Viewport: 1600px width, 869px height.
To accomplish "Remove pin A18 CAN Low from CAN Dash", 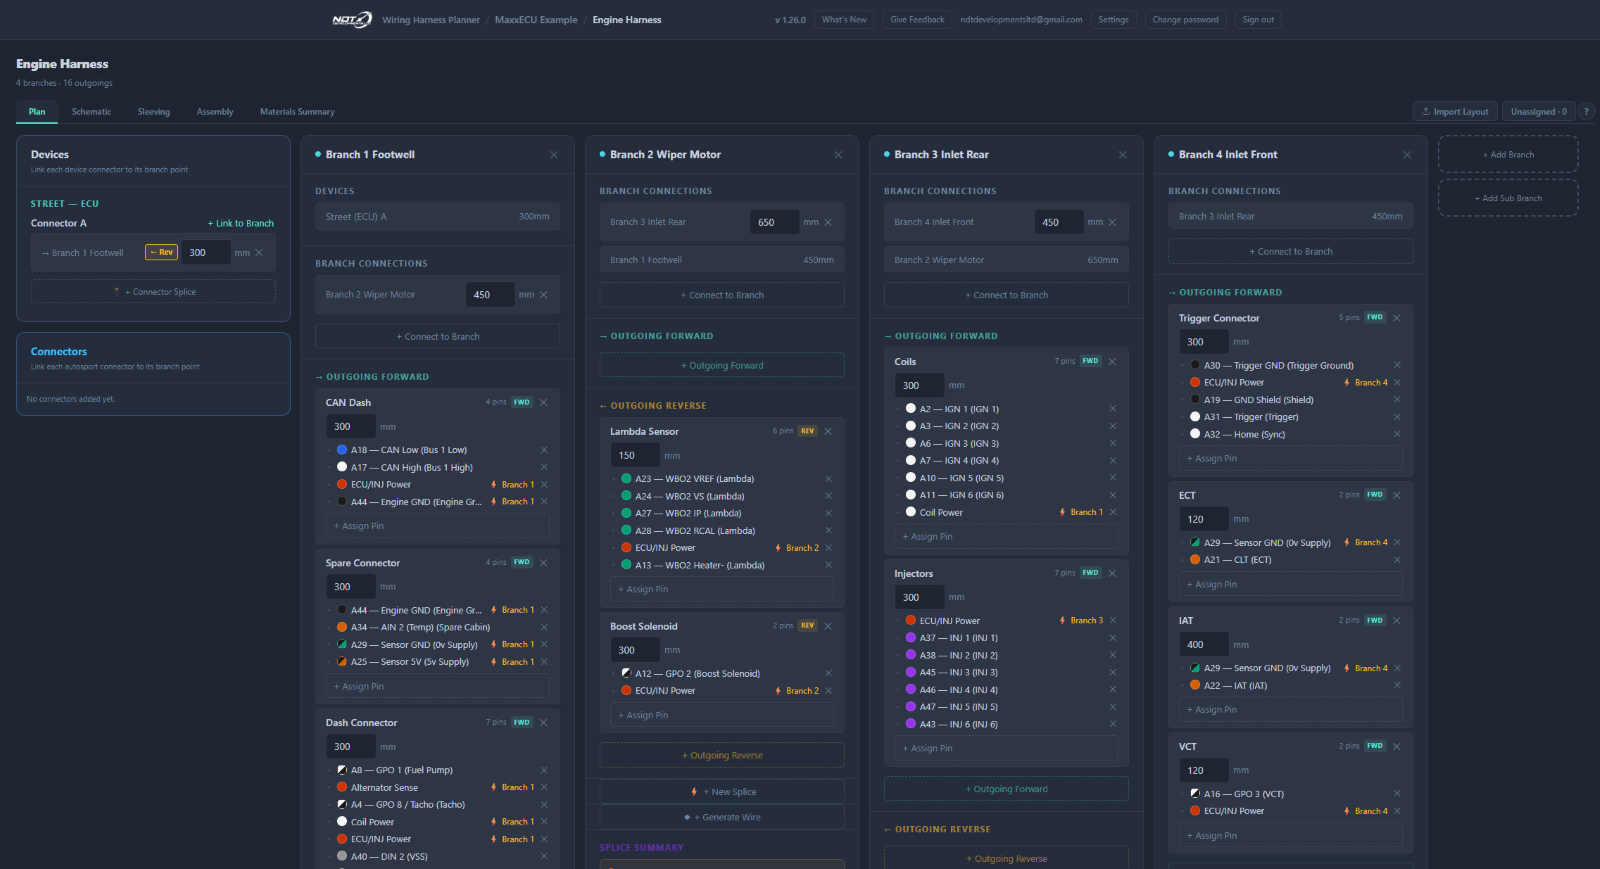I will [x=544, y=450].
